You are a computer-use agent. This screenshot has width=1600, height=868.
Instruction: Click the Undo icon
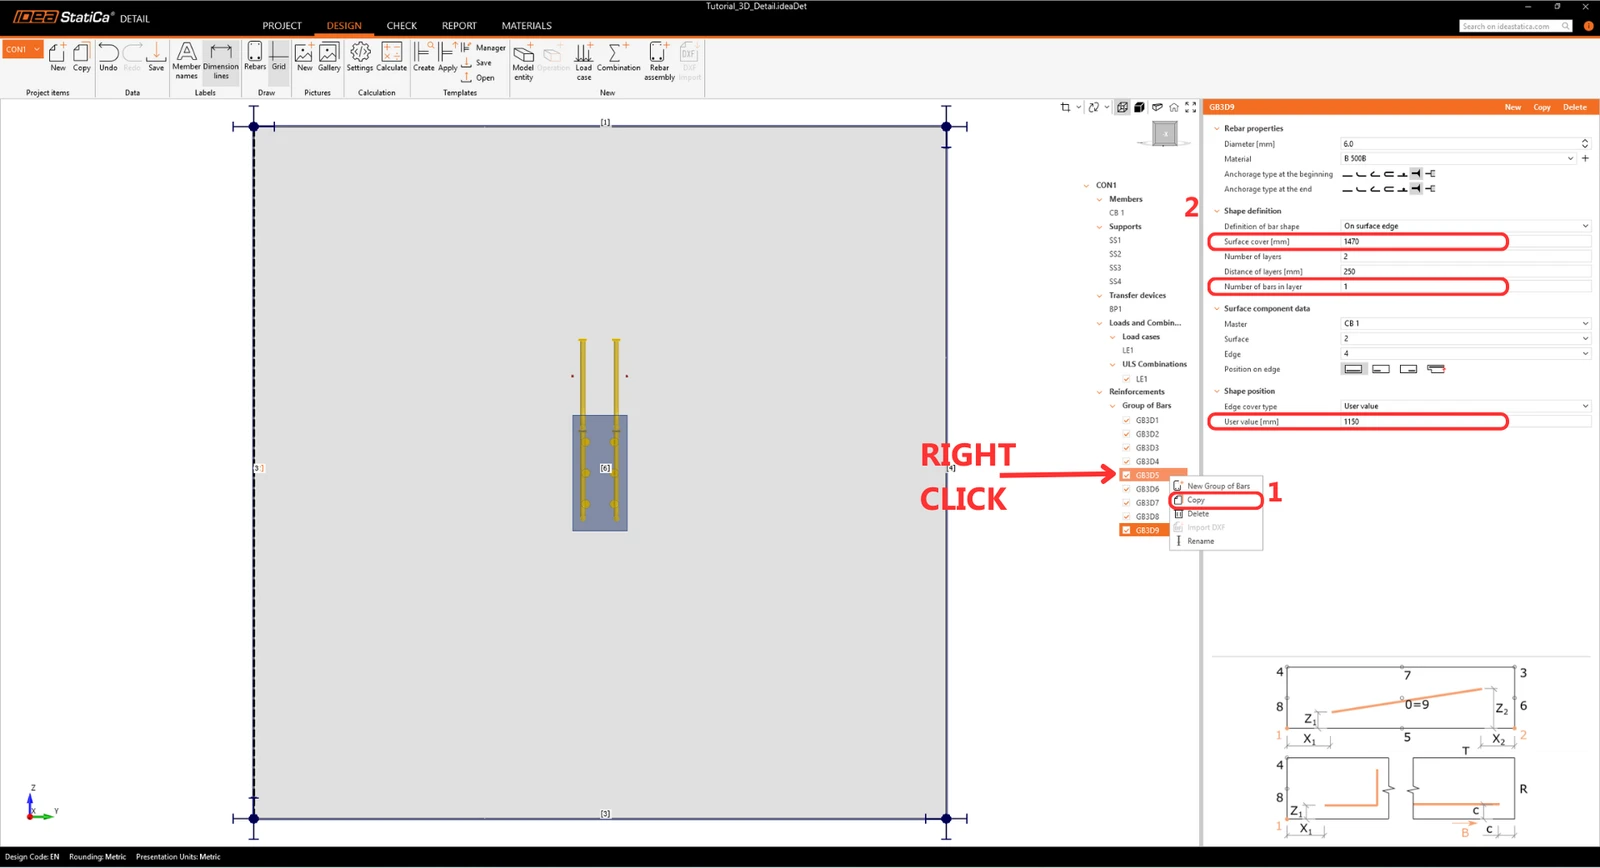click(x=108, y=57)
